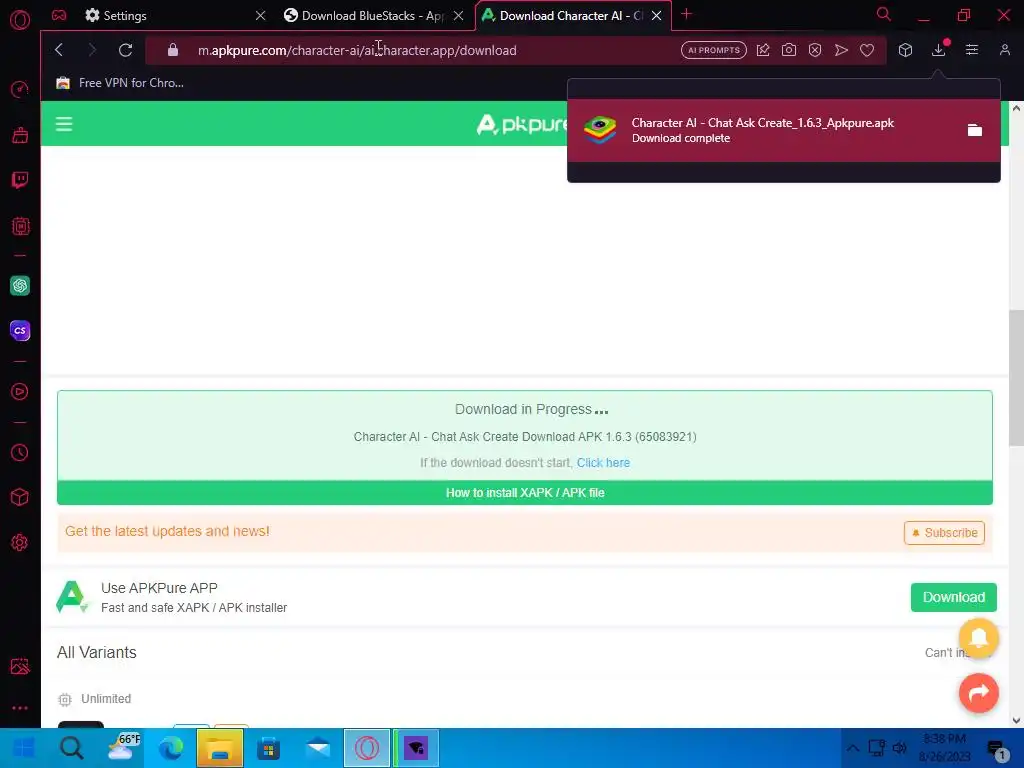The height and width of the screenshot is (768, 1024).
Task: Reload the current page
Action: click(125, 50)
